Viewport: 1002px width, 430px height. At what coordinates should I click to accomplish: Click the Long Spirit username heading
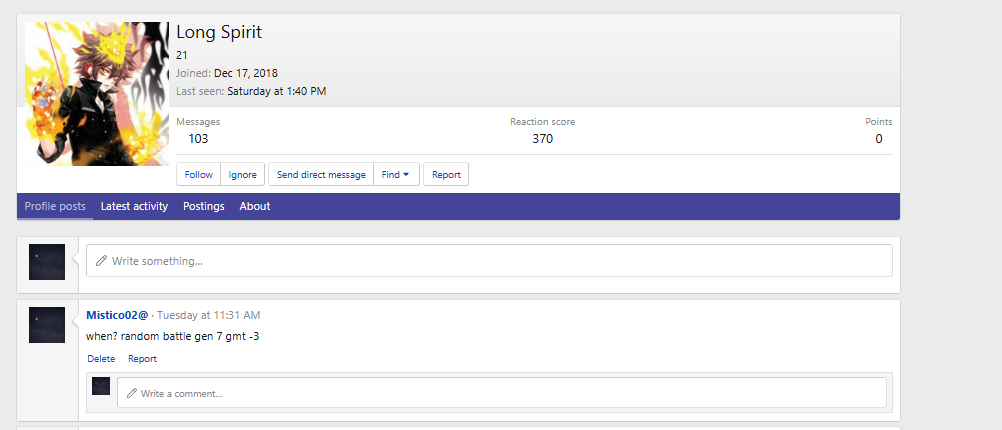(219, 32)
